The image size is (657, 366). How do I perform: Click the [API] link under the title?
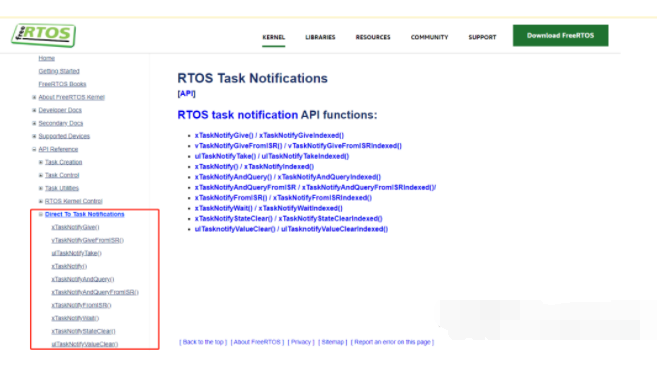coord(186,93)
